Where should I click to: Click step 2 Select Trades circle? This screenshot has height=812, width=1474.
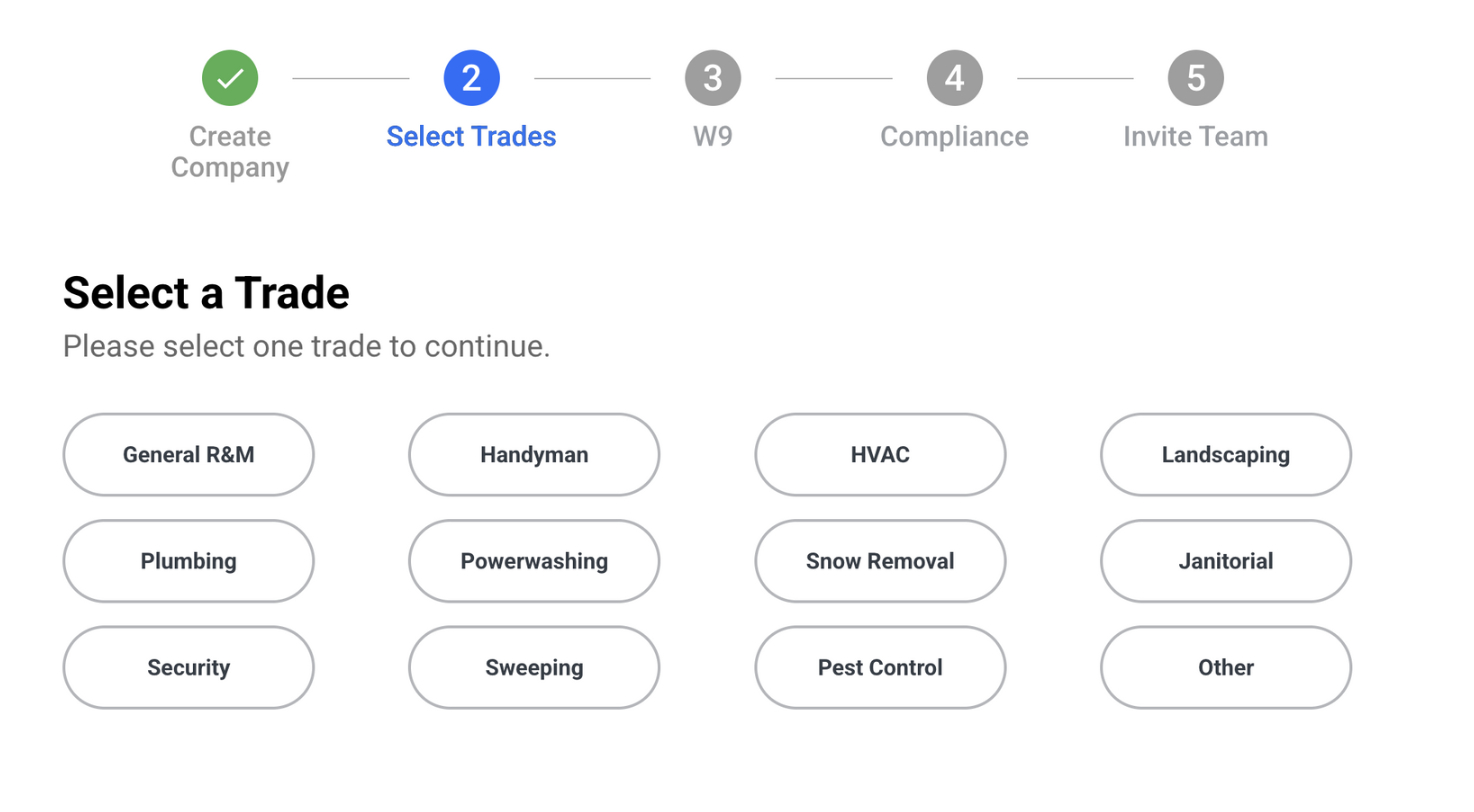470,77
